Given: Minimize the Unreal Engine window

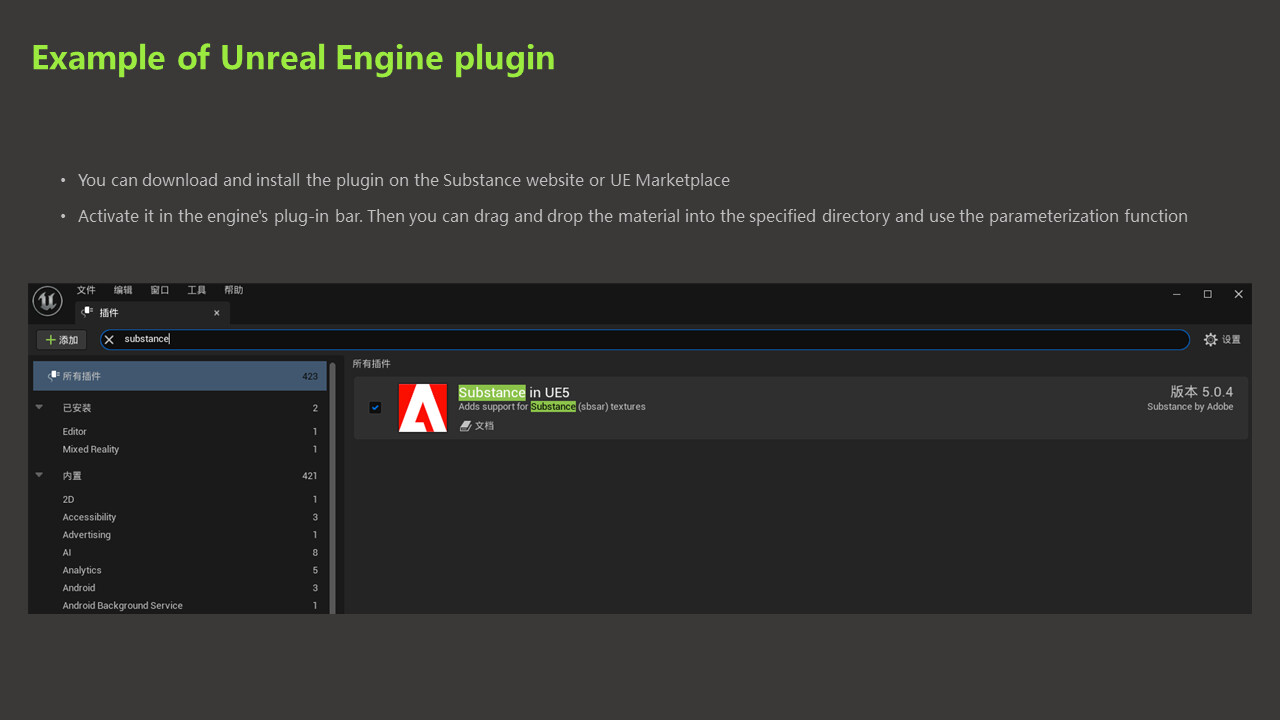Looking at the screenshot, I should [1177, 294].
